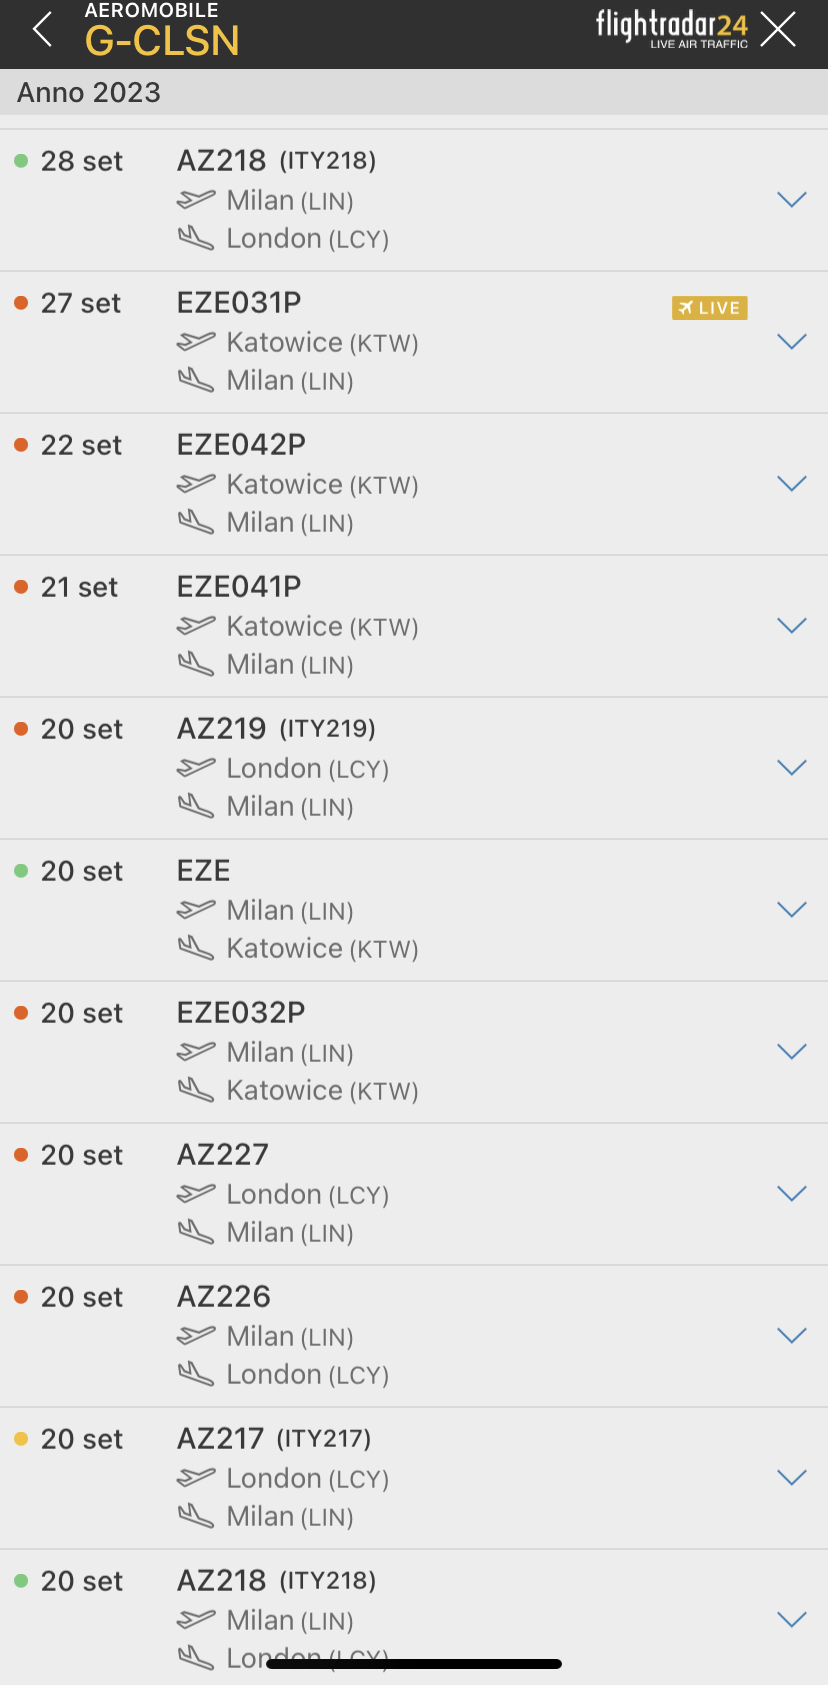The width and height of the screenshot is (828, 1685).
Task: Tap the landing icon in AZ226 row
Action: (x=196, y=1374)
